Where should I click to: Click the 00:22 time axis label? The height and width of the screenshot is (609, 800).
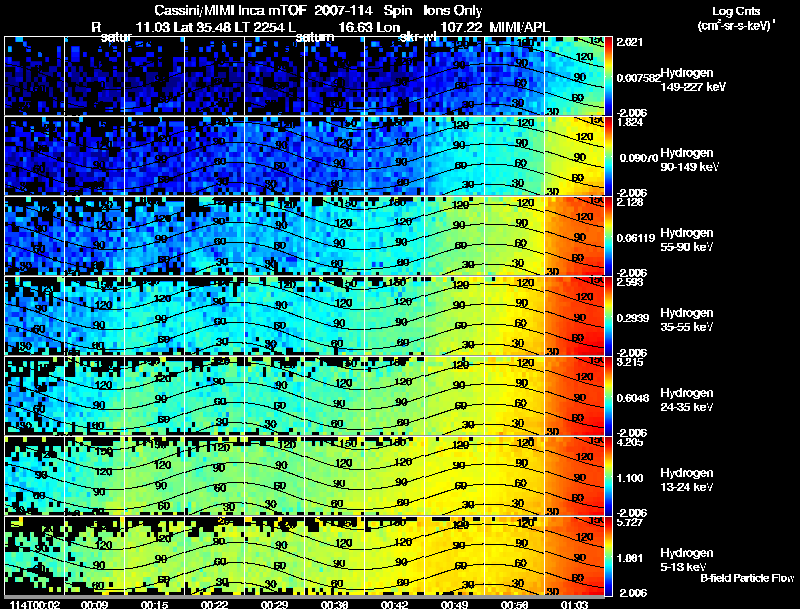(x=214, y=604)
